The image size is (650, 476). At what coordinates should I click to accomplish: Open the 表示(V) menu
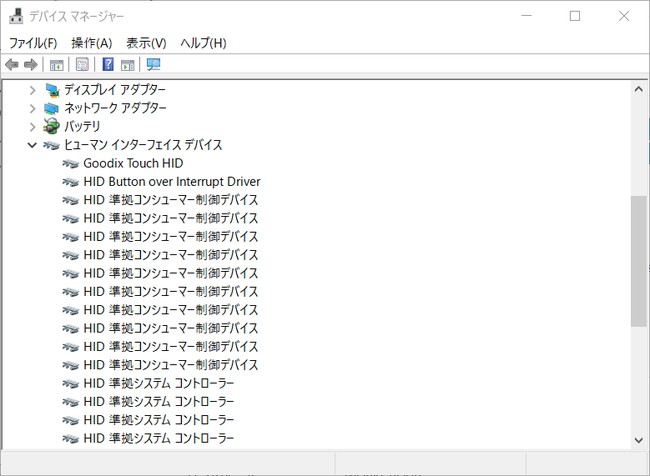(146, 43)
